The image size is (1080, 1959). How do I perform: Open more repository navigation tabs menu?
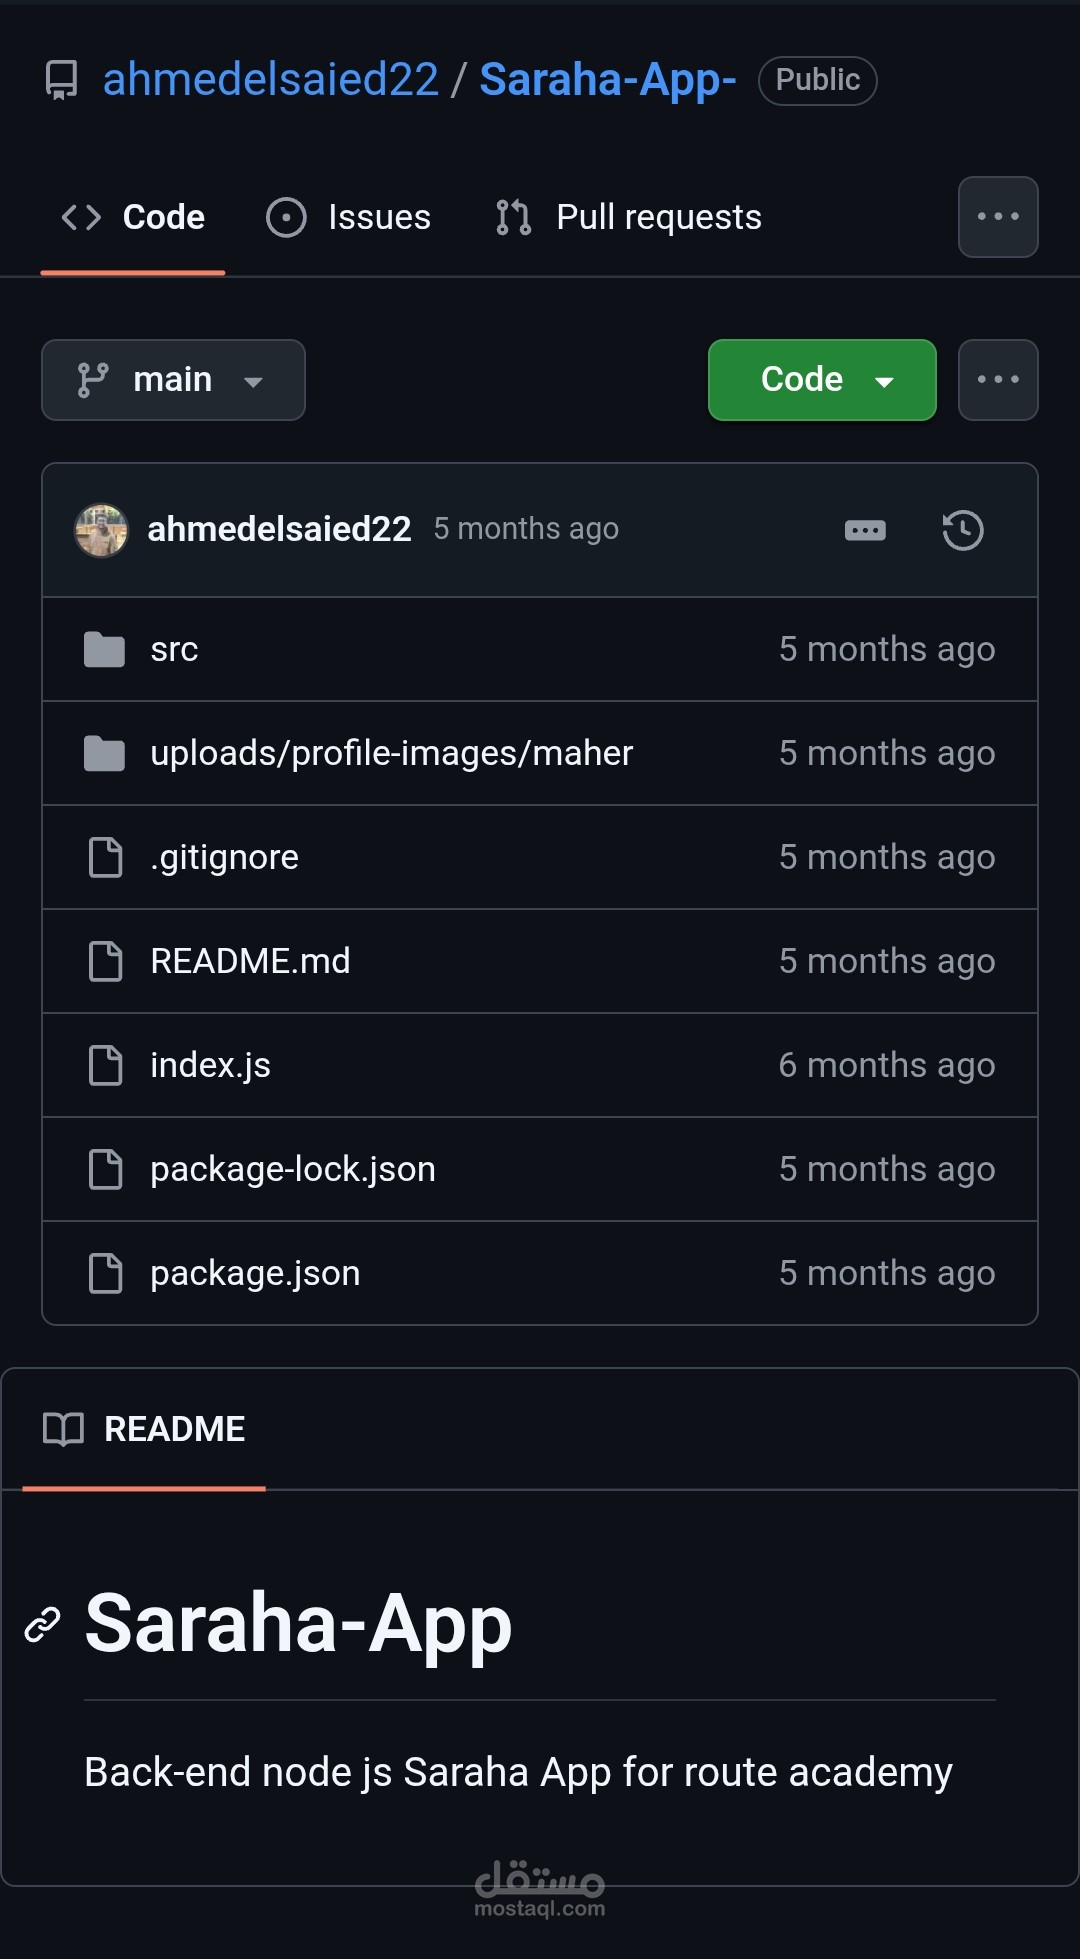998,217
